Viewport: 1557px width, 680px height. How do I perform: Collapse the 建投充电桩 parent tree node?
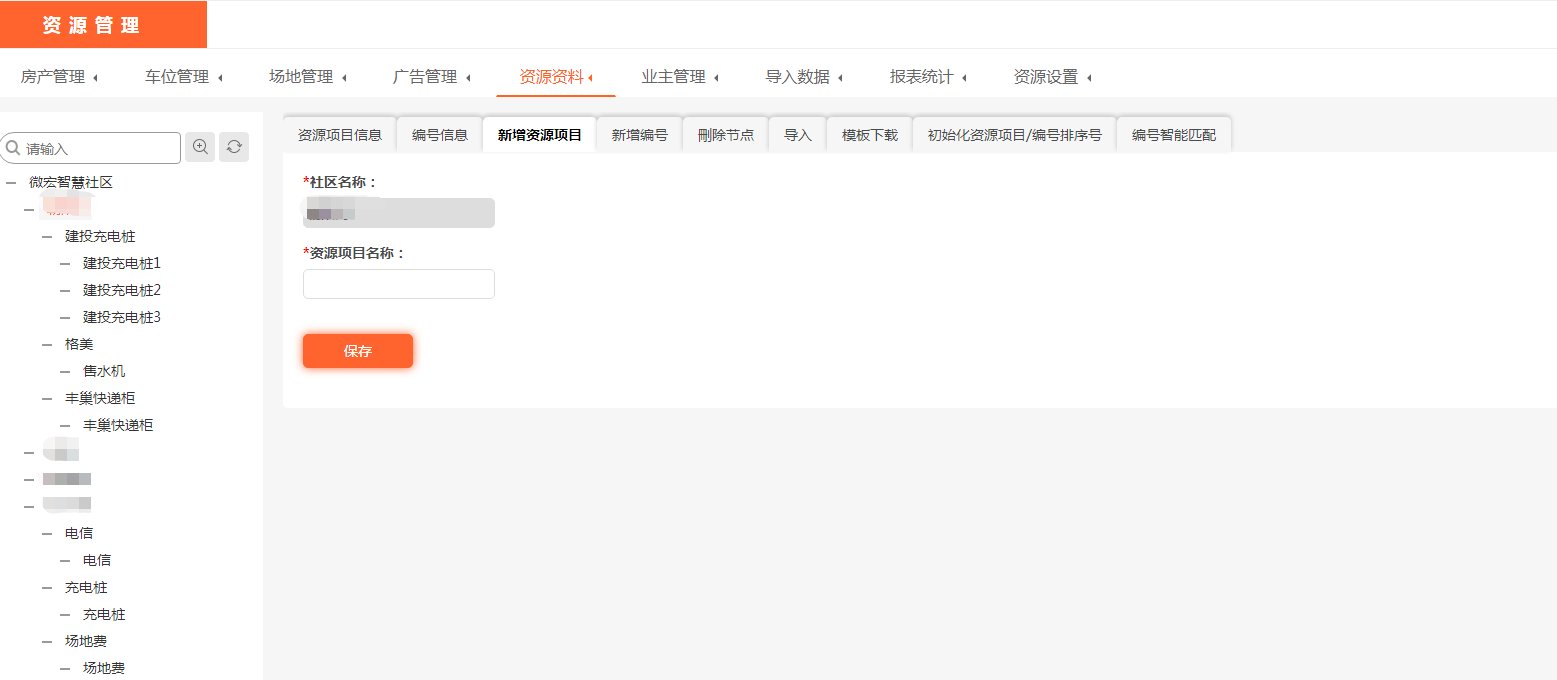47,237
